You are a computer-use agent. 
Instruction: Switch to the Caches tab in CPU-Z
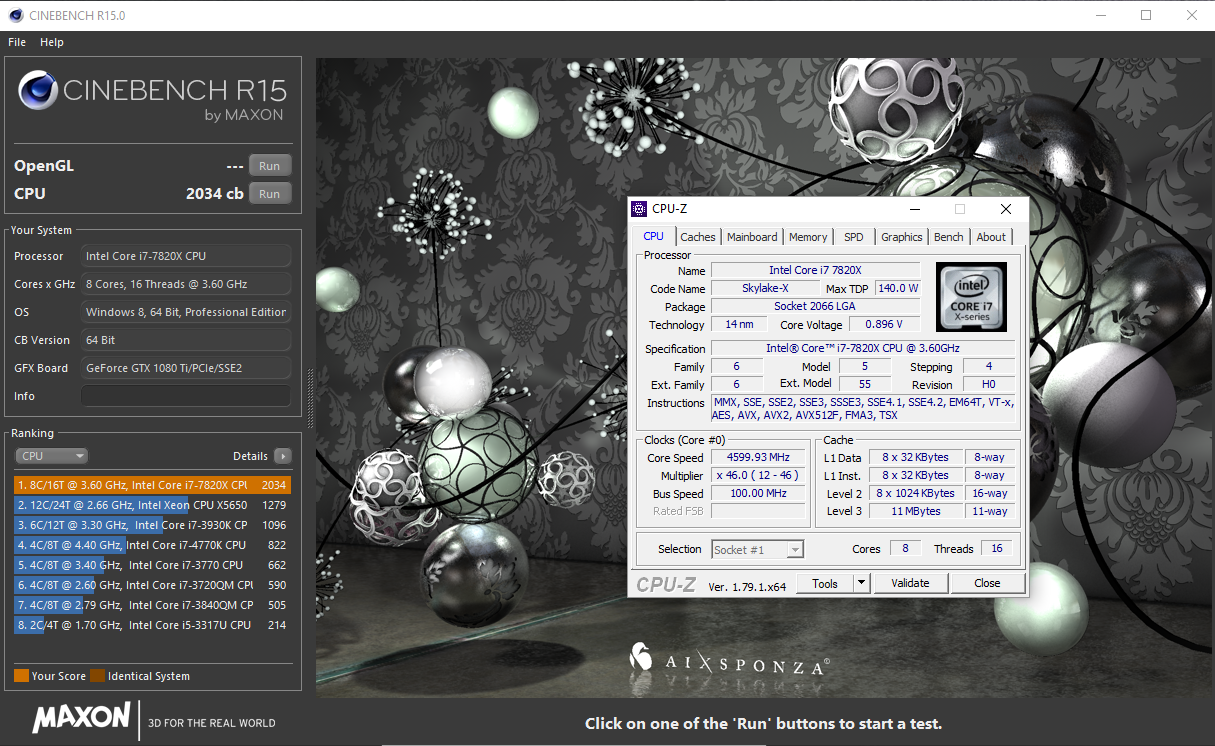(x=698, y=237)
